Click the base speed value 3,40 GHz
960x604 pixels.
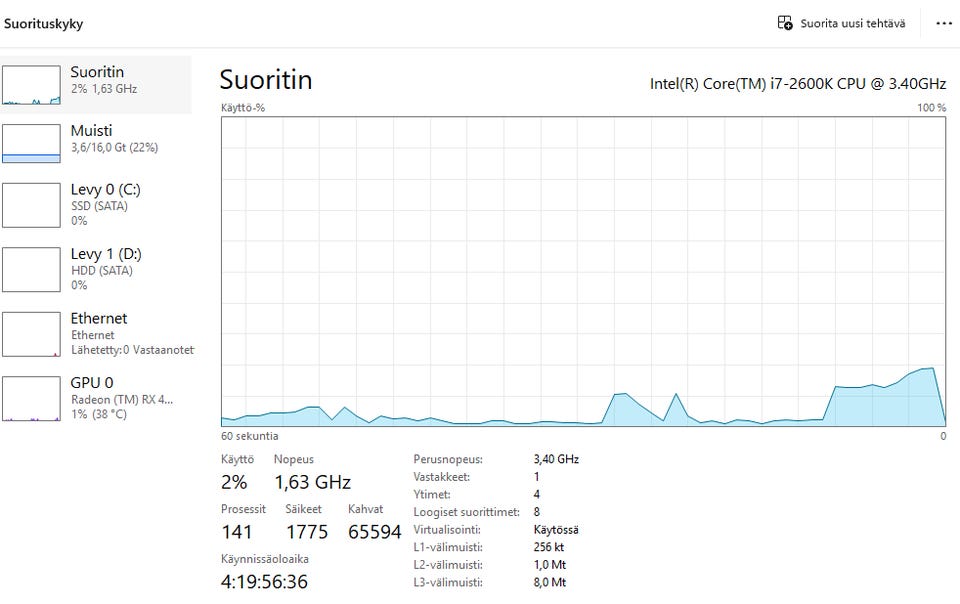pyautogui.click(x=556, y=459)
